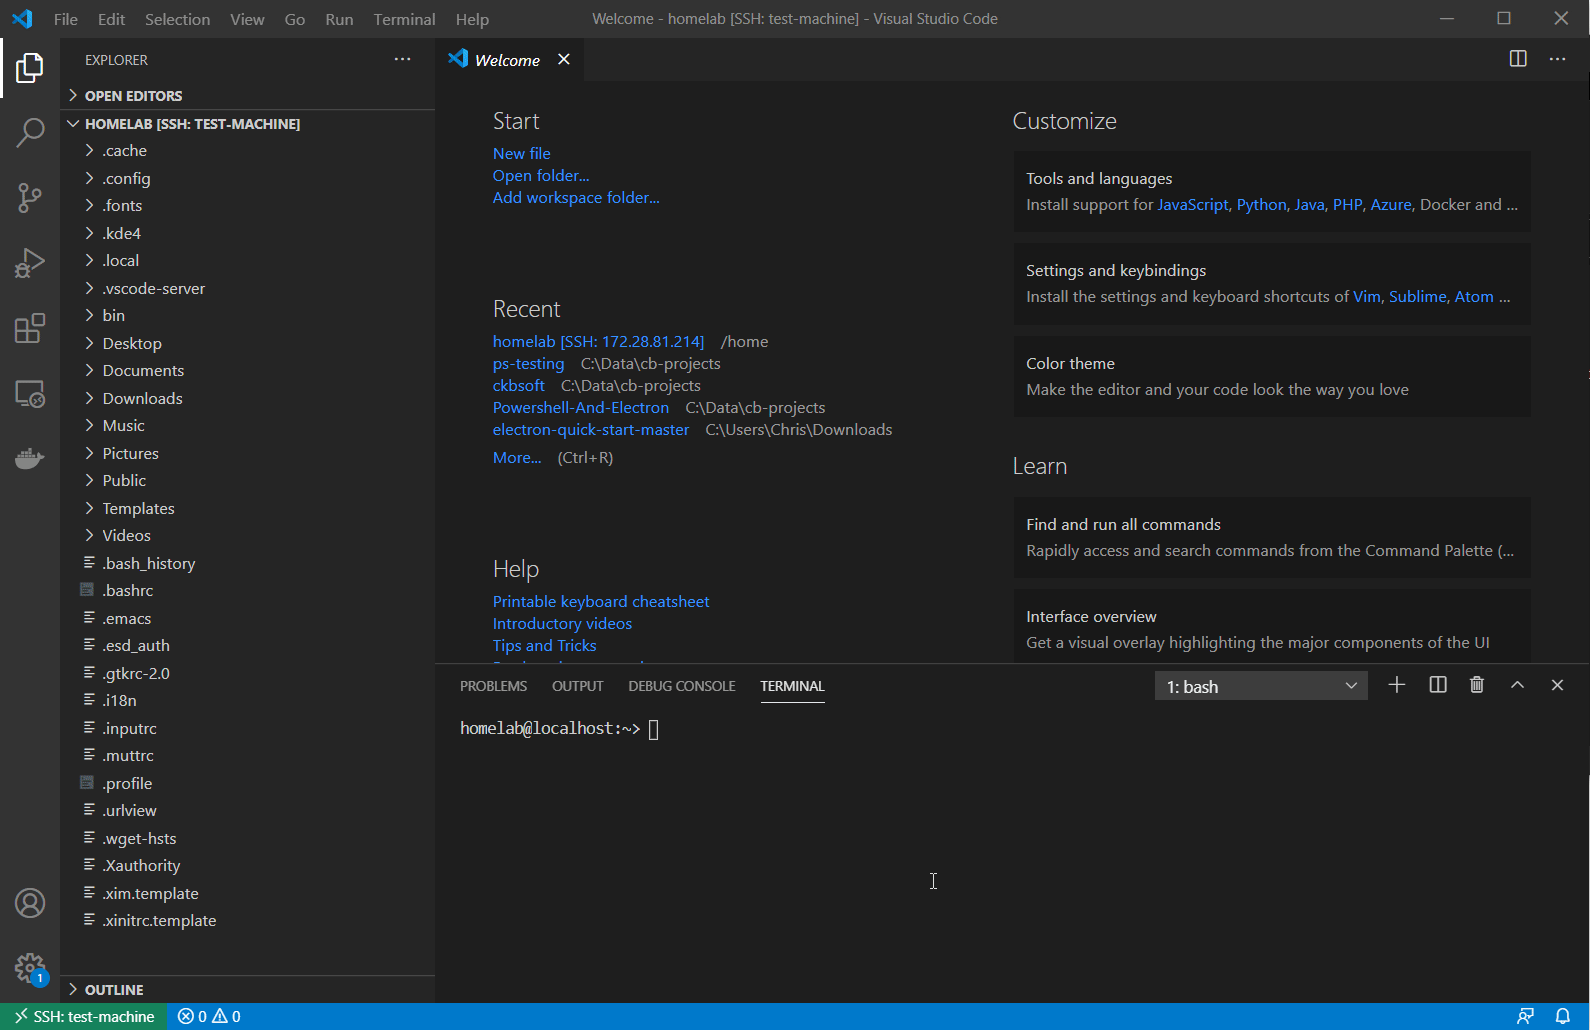
Task: Open the Search view icon
Action: (30, 132)
